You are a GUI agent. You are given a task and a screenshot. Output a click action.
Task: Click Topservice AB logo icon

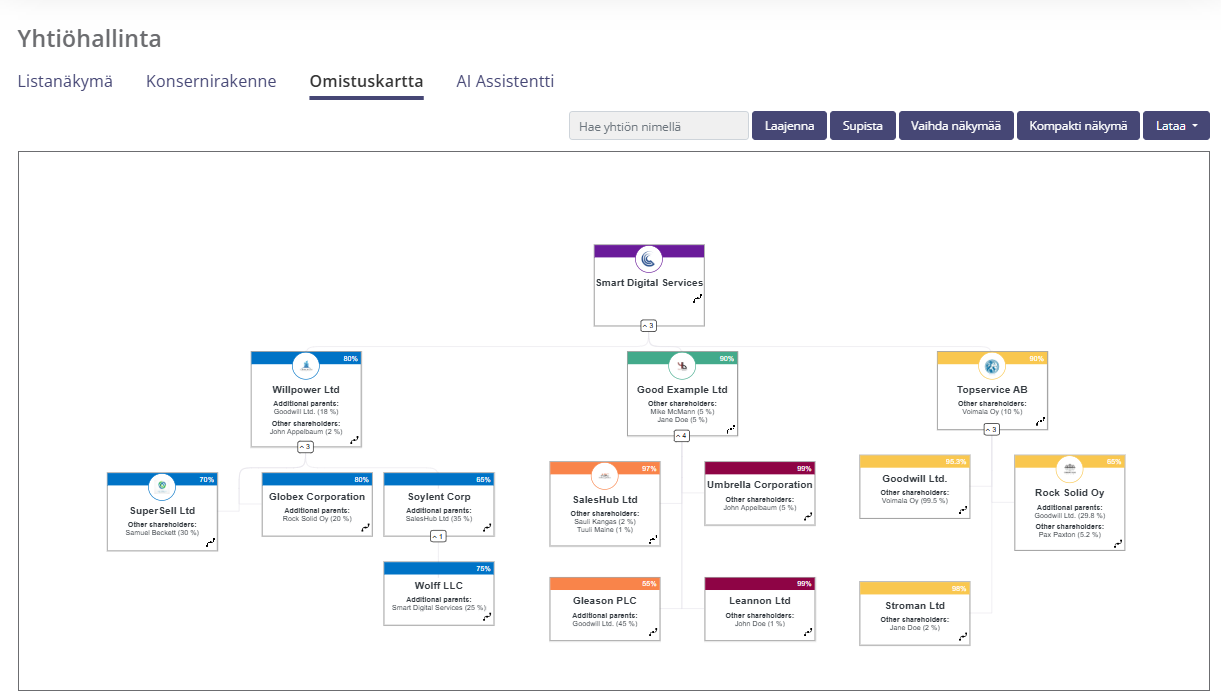point(991,366)
